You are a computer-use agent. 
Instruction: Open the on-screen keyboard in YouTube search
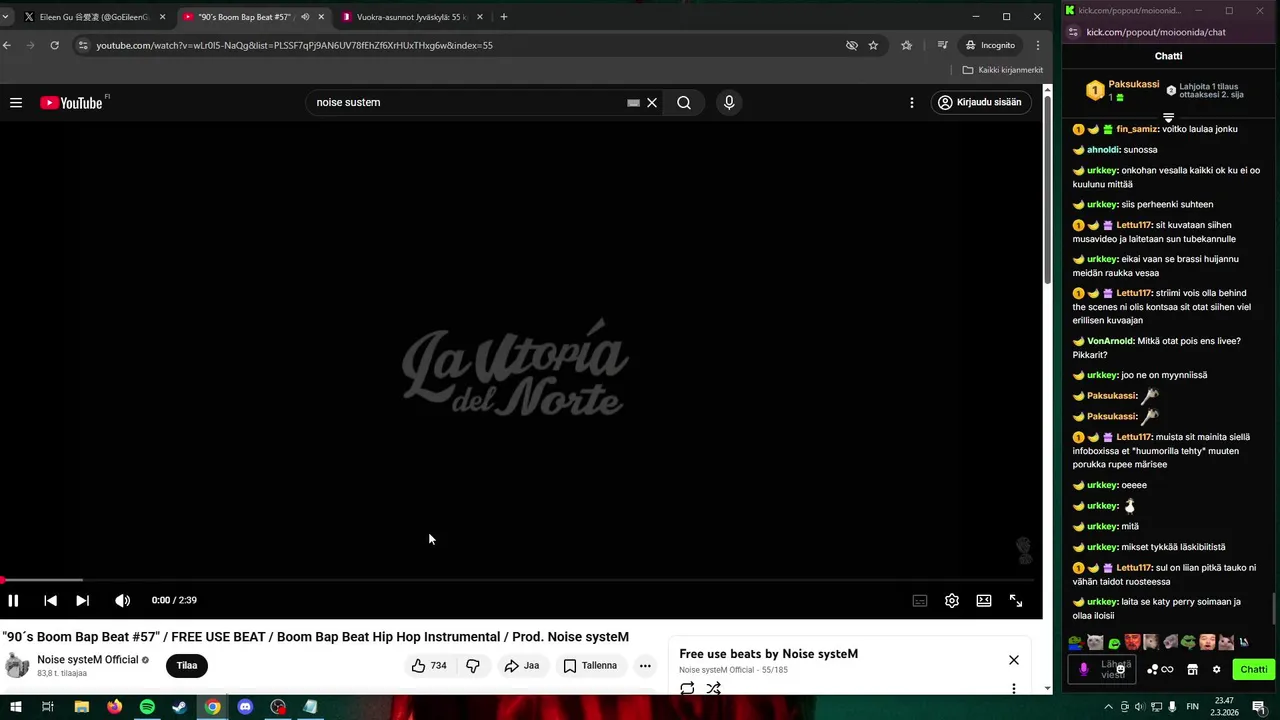click(x=633, y=102)
